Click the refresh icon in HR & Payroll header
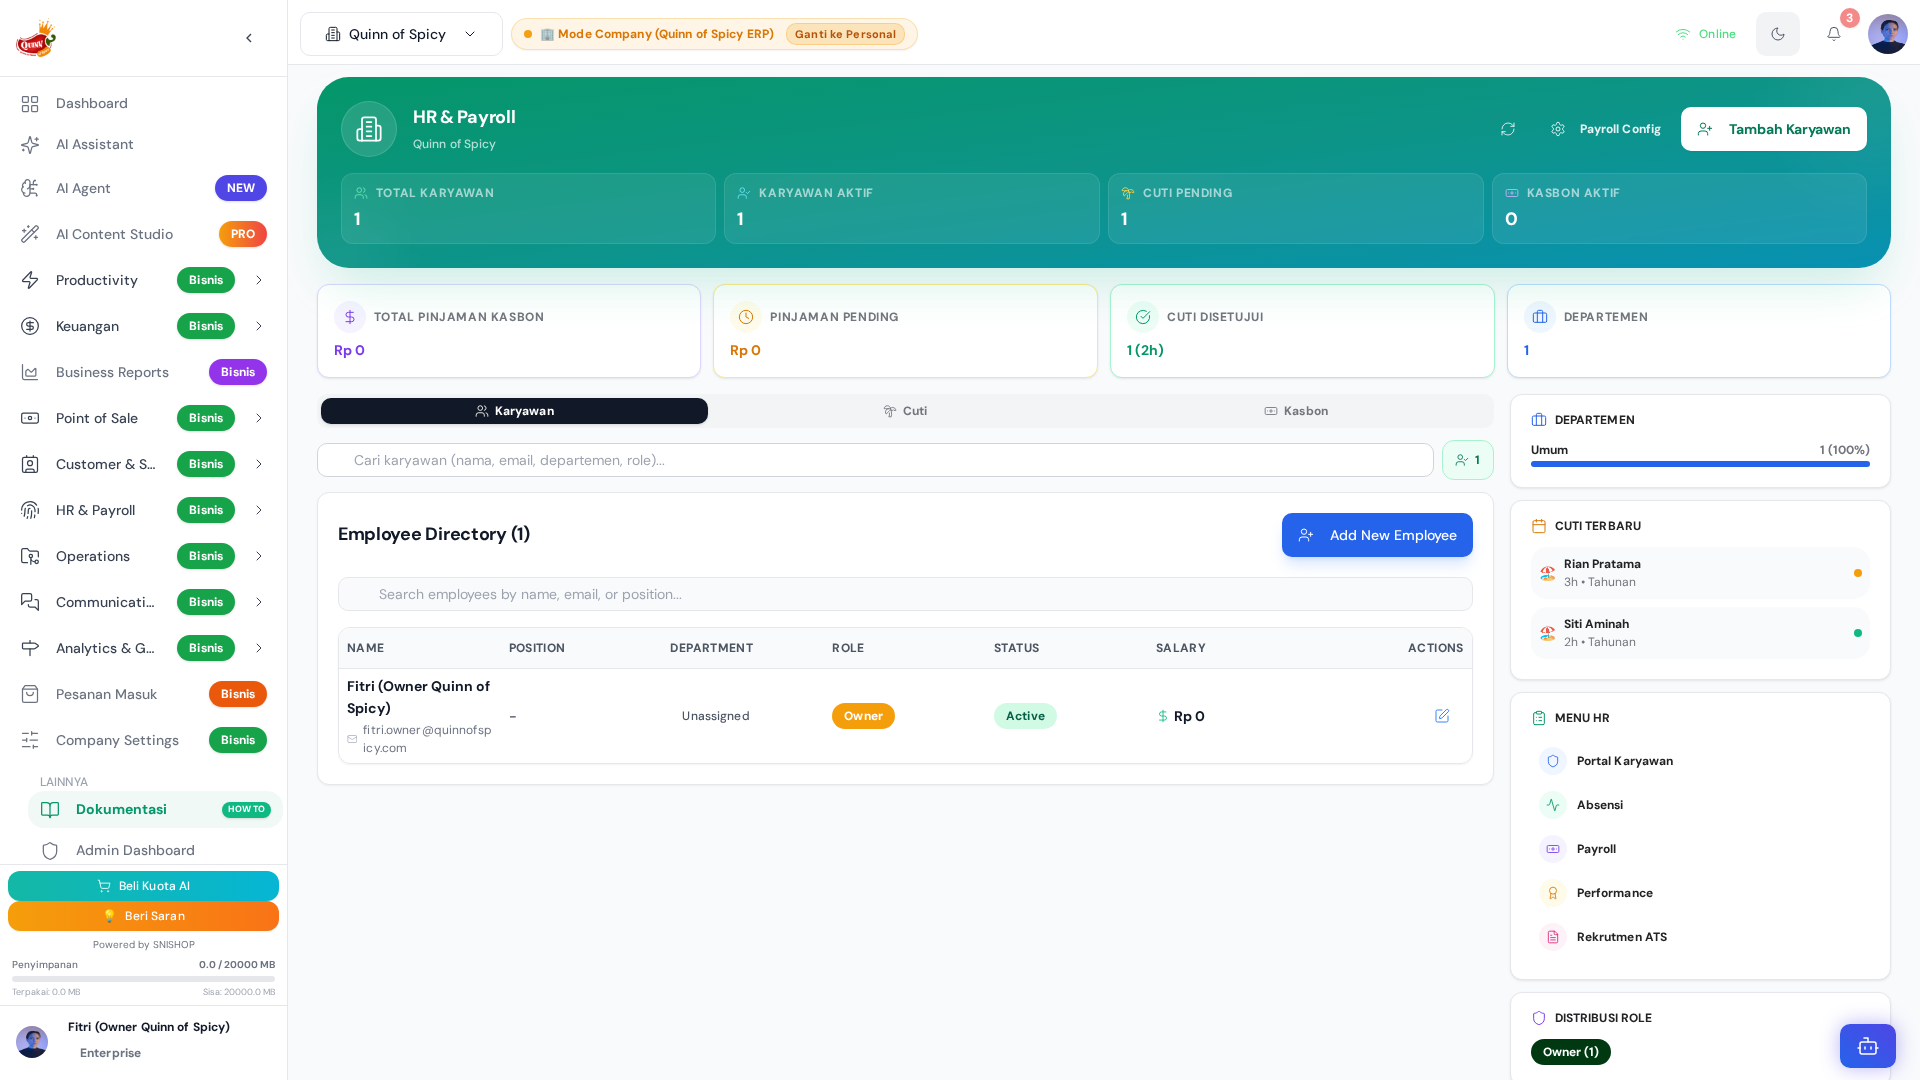The width and height of the screenshot is (1920, 1080). coord(1508,129)
